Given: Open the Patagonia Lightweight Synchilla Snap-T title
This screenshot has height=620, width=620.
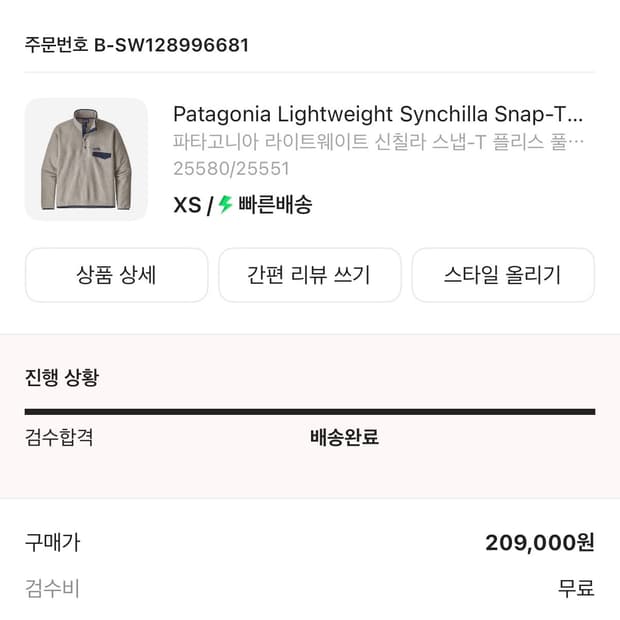Looking at the screenshot, I should 377,113.
